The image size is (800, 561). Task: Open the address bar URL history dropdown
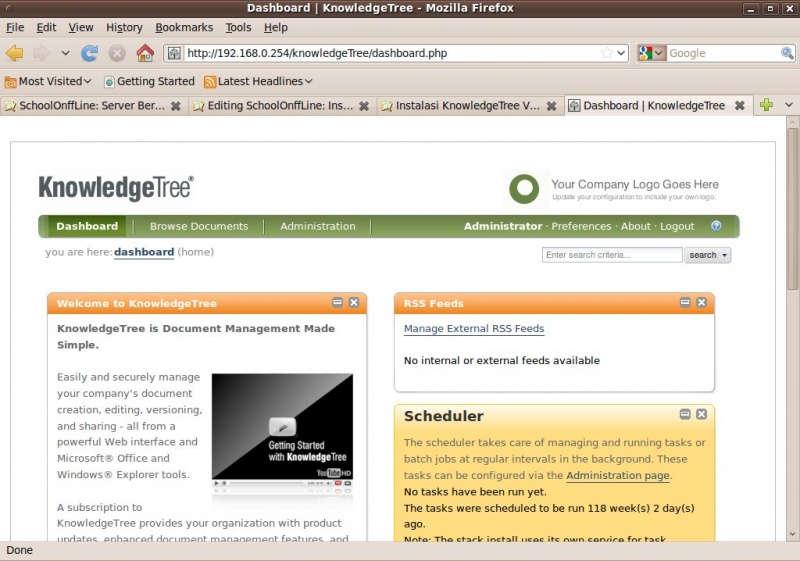pyautogui.click(x=621, y=53)
